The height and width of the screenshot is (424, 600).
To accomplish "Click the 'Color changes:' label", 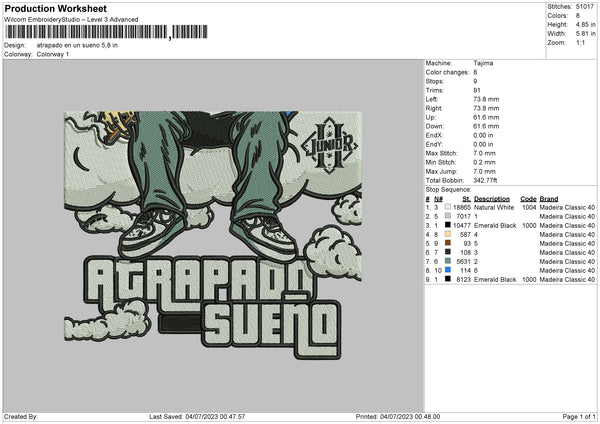I will tap(447, 72).
